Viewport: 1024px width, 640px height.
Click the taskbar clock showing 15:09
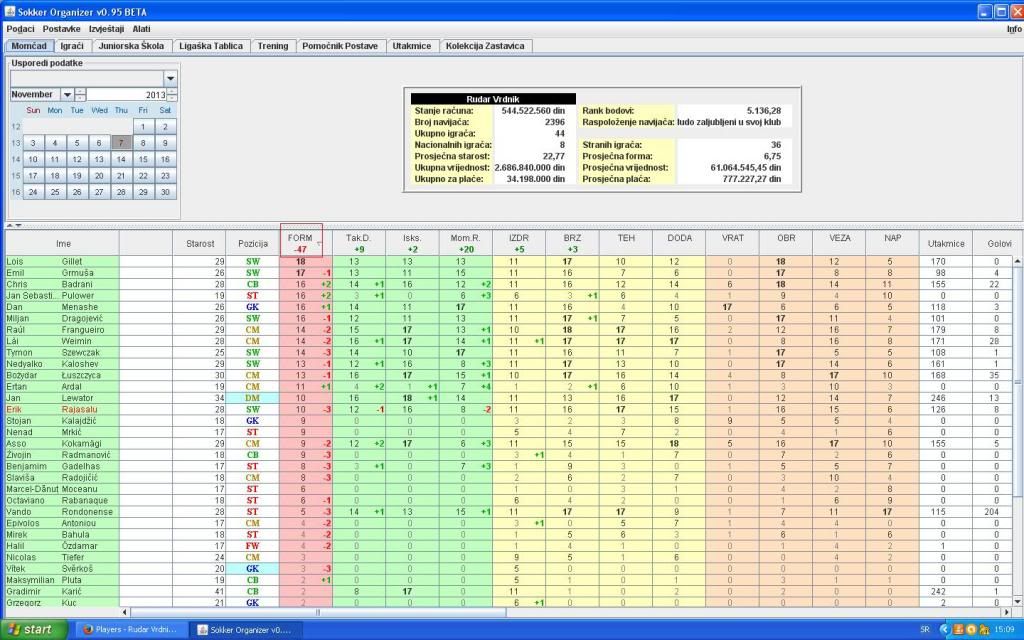click(x=1004, y=630)
